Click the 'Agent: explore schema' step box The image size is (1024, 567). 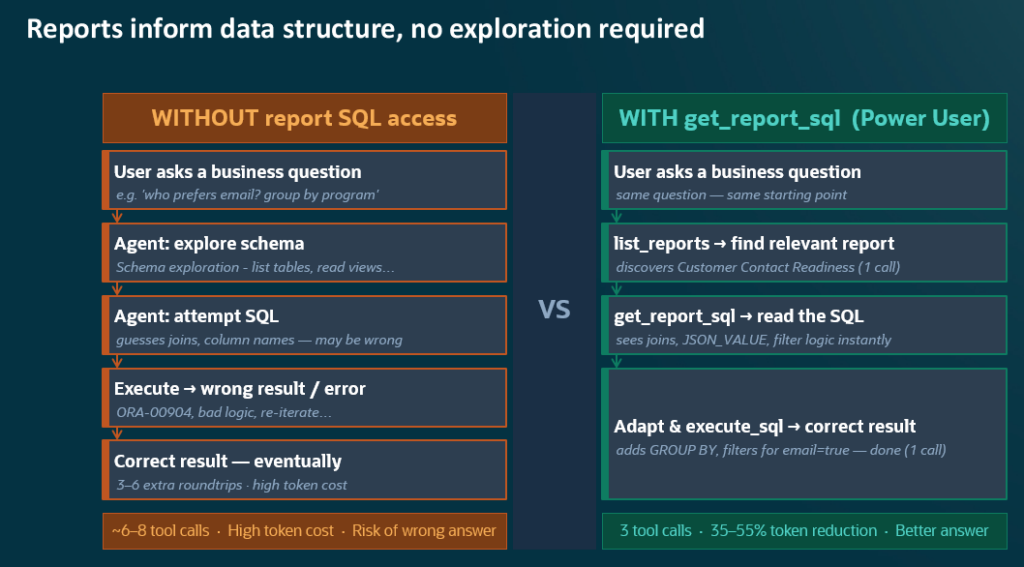pos(304,253)
